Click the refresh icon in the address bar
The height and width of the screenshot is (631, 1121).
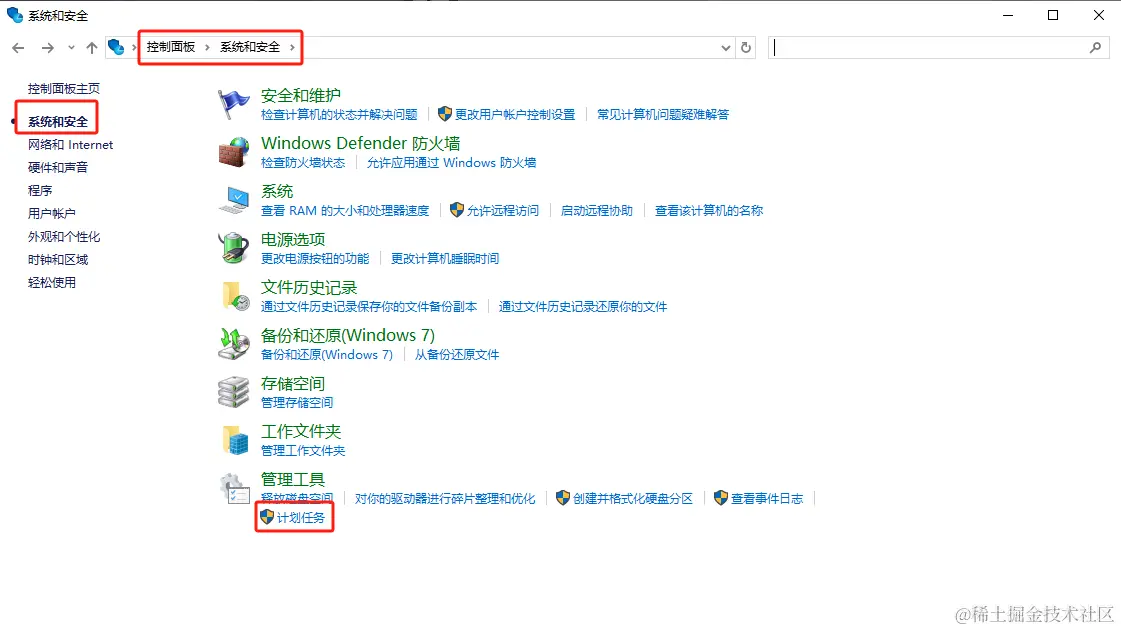[x=746, y=47]
